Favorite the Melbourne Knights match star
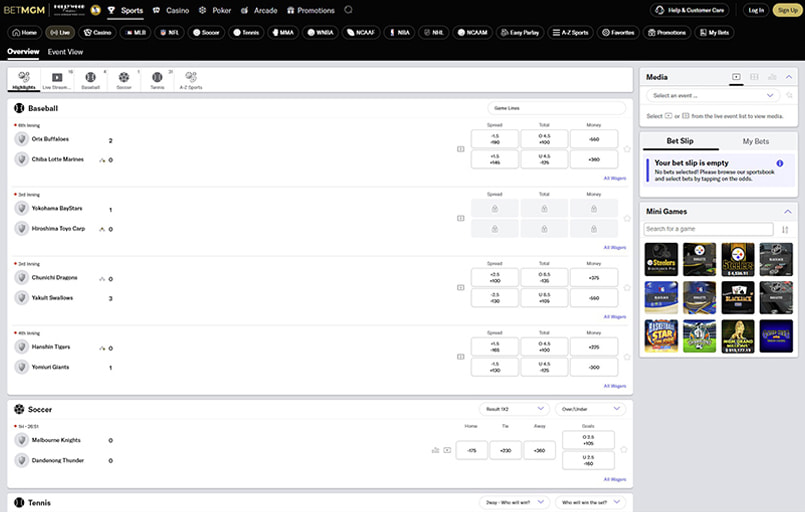This screenshot has height=512, width=805. 624,450
